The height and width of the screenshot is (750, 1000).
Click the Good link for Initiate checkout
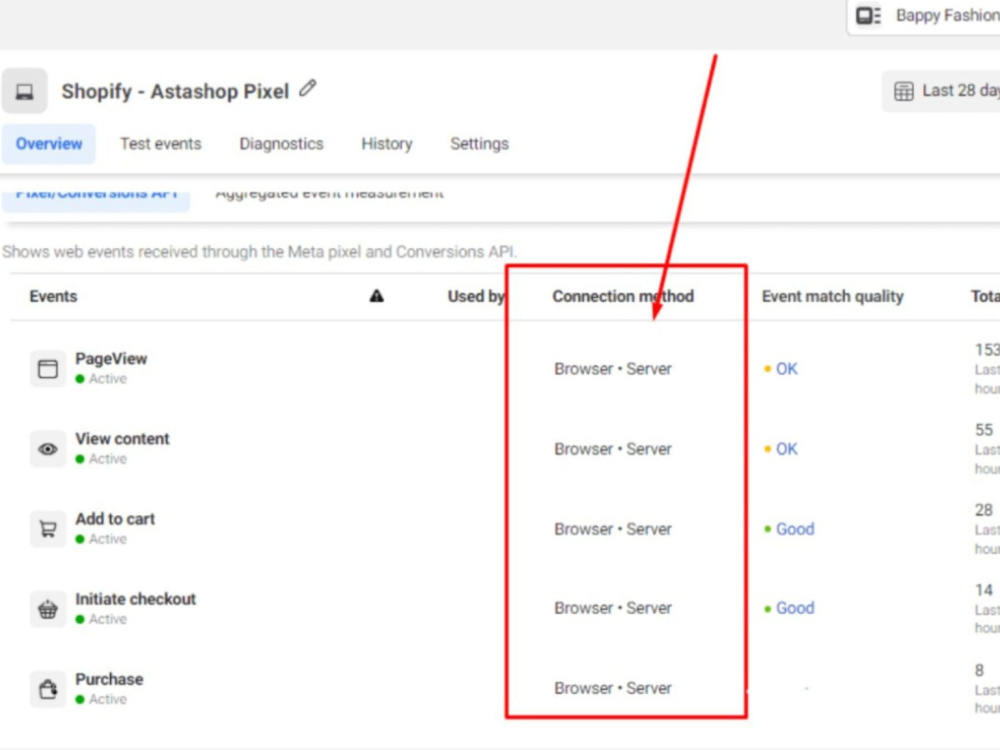coord(795,608)
